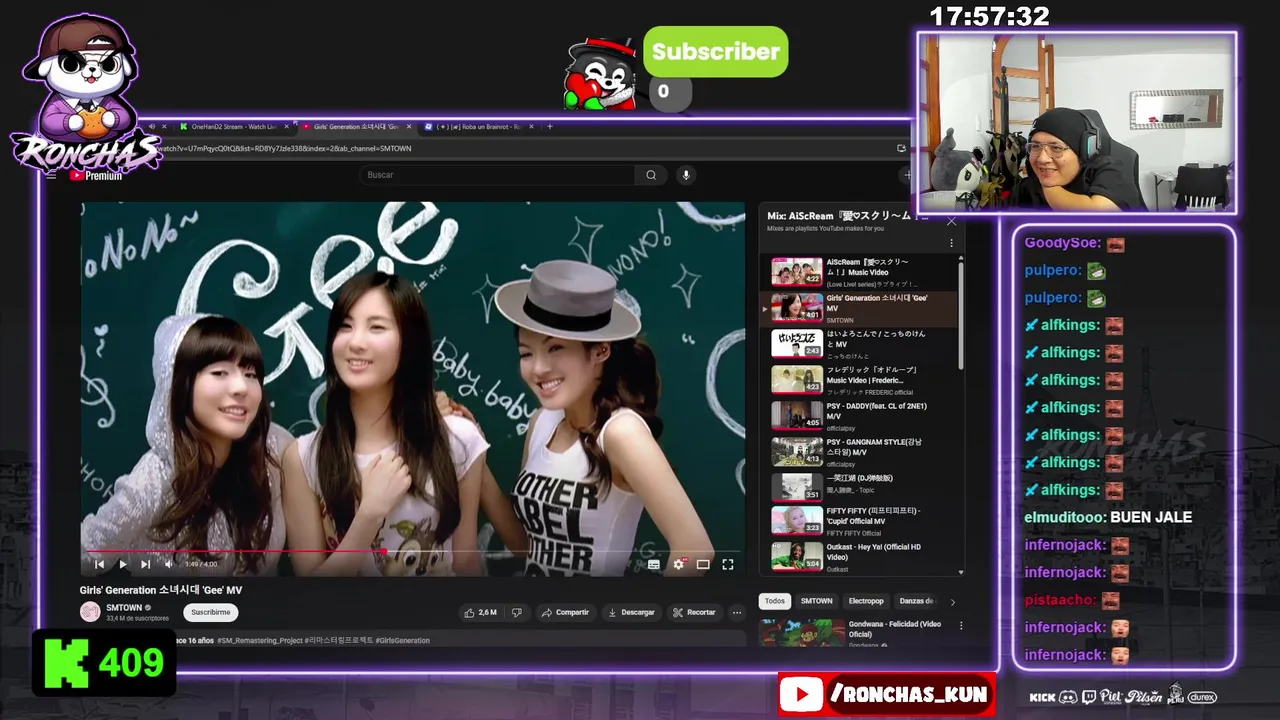Open the SMTOWN channel avatar
The width and height of the screenshot is (1280, 720).
[90, 612]
